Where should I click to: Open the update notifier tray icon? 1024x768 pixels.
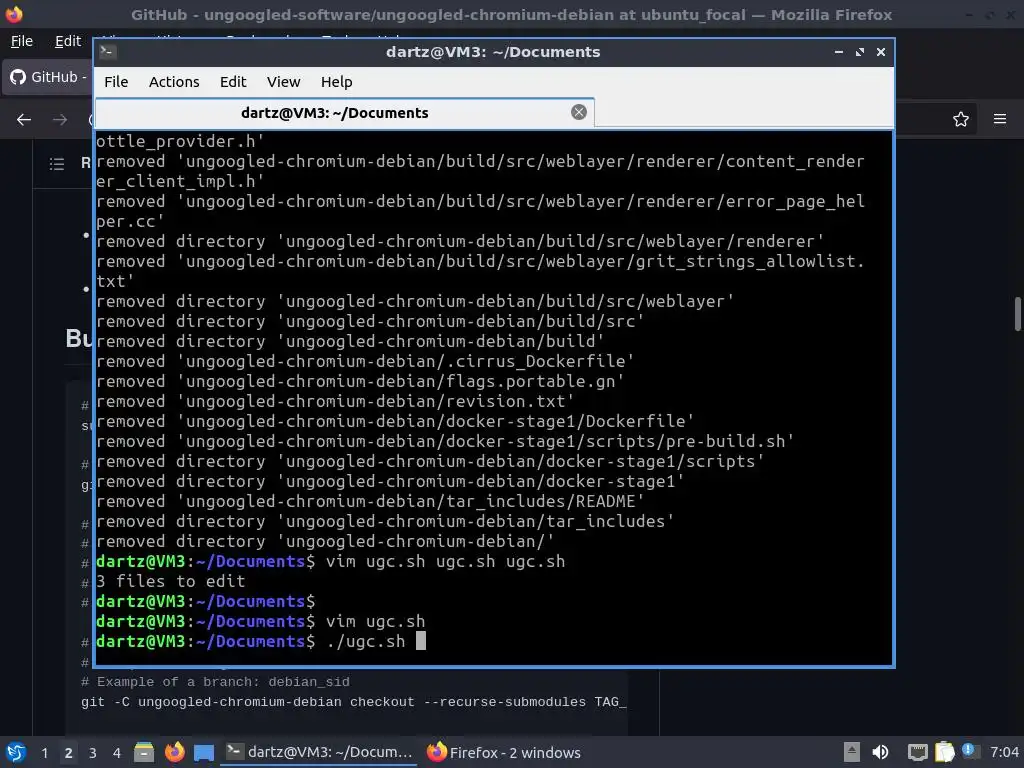click(968, 750)
